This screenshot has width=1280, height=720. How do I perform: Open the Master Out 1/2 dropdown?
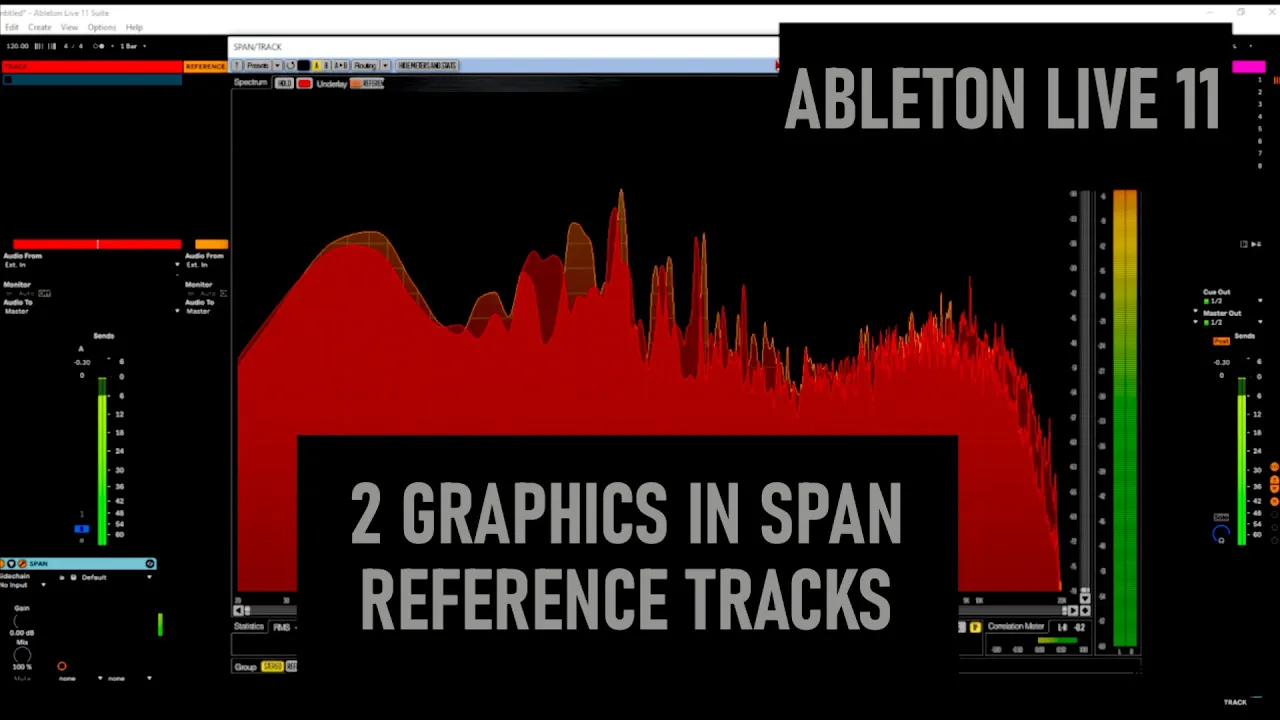click(1232, 323)
